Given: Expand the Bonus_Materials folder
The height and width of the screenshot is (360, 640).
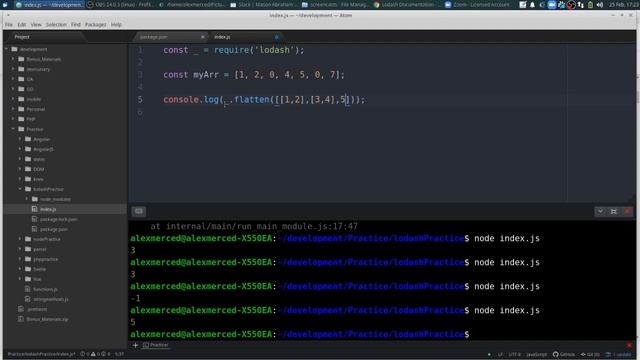Looking at the screenshot, I should click(13, 59).
